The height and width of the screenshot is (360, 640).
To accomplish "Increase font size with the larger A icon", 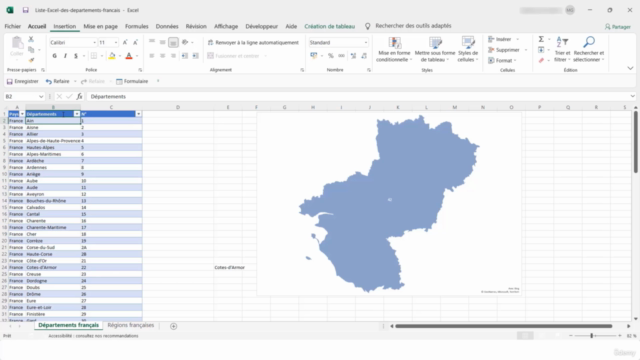I will (x=125, y=42).
